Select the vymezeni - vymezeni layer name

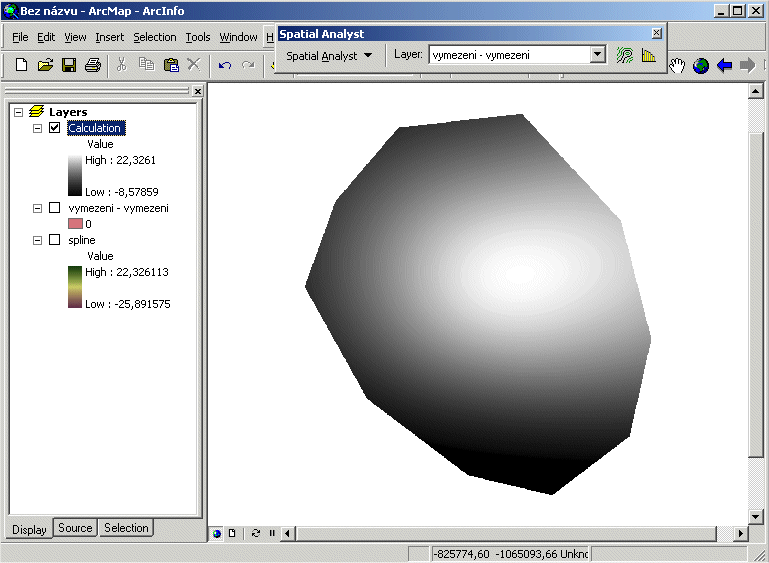(118, 208)
